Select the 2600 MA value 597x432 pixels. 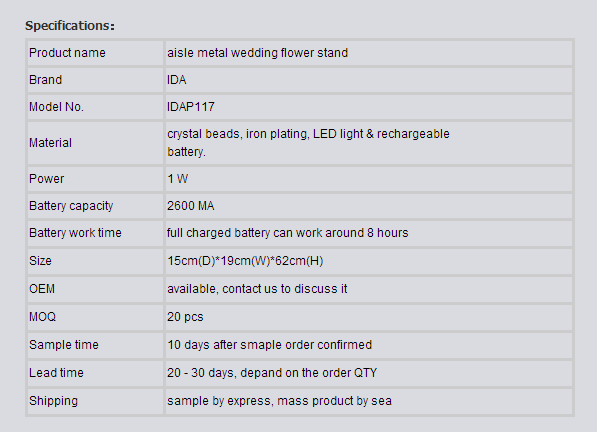coord(191,206)
